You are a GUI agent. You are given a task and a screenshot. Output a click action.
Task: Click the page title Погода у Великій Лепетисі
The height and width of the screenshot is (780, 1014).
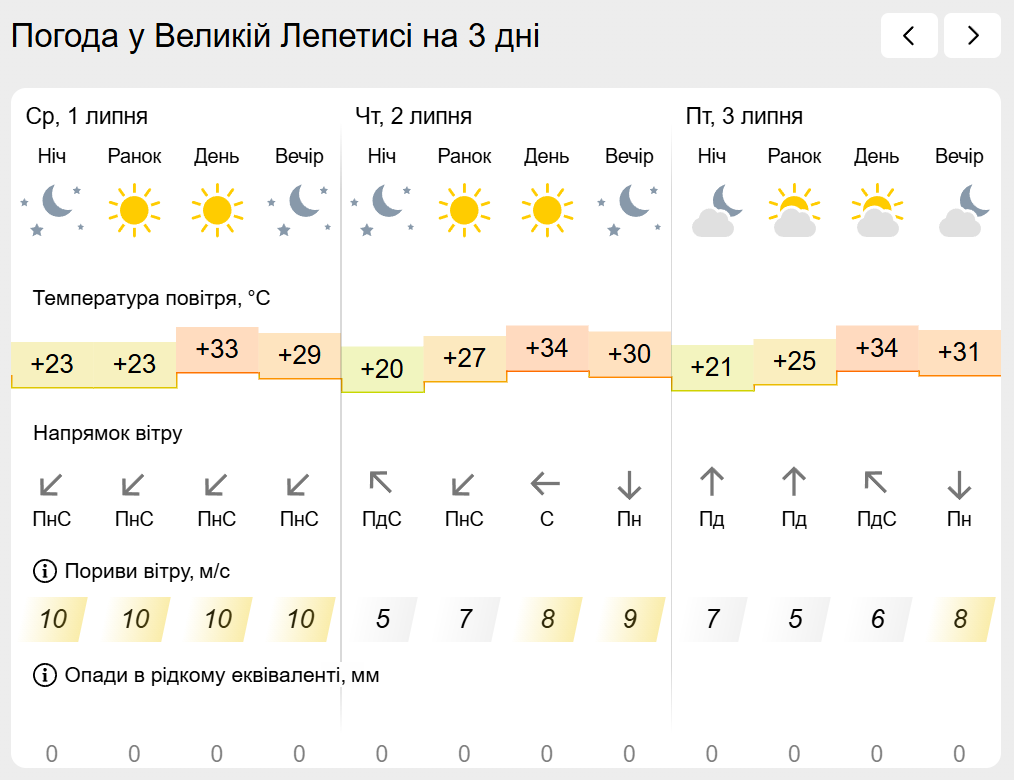point(211,36)
